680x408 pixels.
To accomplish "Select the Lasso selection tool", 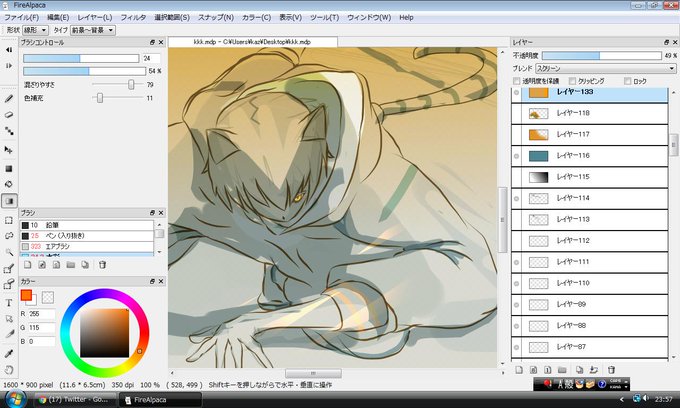I will click(9, 236).
